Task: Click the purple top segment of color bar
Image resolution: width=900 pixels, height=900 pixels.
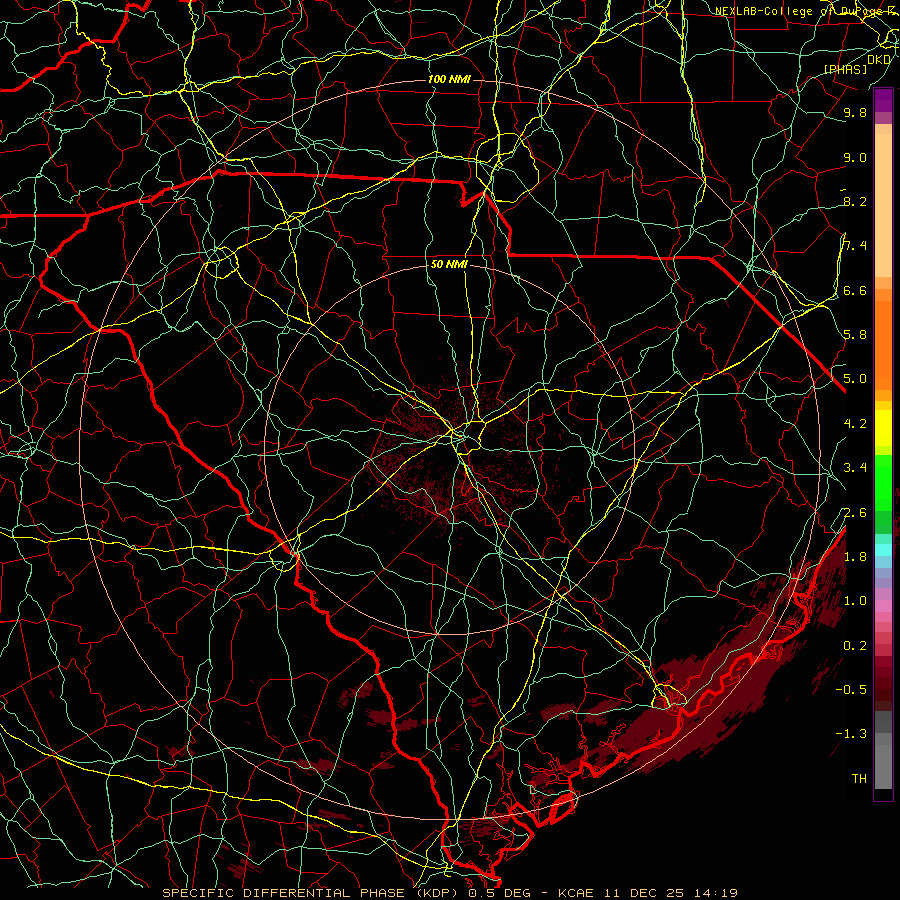Action: tap(883, 100)
